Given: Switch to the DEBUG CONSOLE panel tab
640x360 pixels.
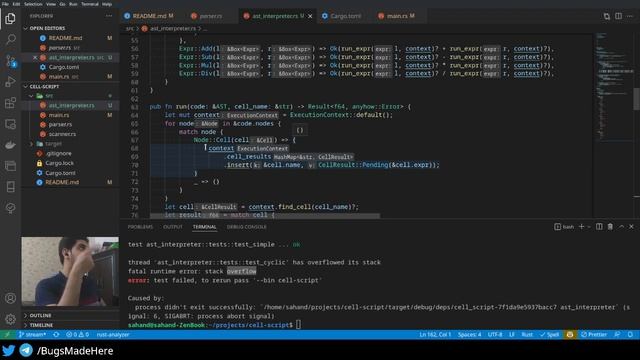Looking at the screenshot, I should [x=247, y=227].
